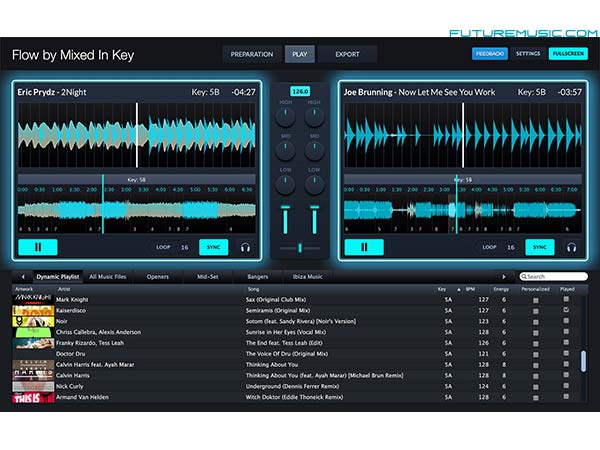Uncheck Played checkbox for Kaiserdisco

[x=566, y=310]
